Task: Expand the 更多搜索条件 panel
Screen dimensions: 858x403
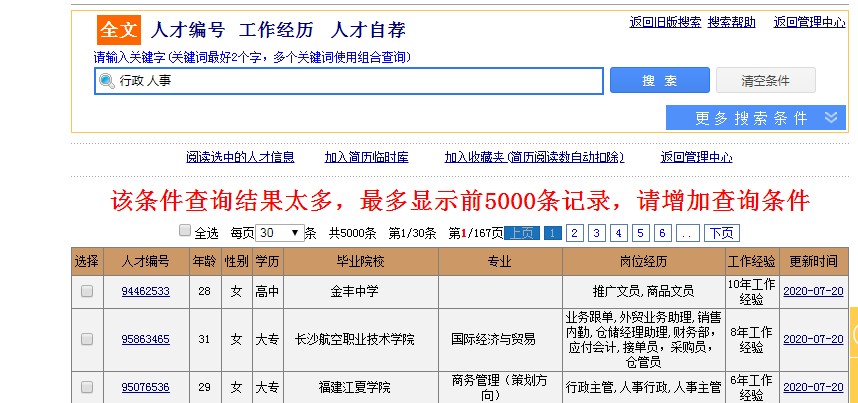Action: tap(756, 118)
